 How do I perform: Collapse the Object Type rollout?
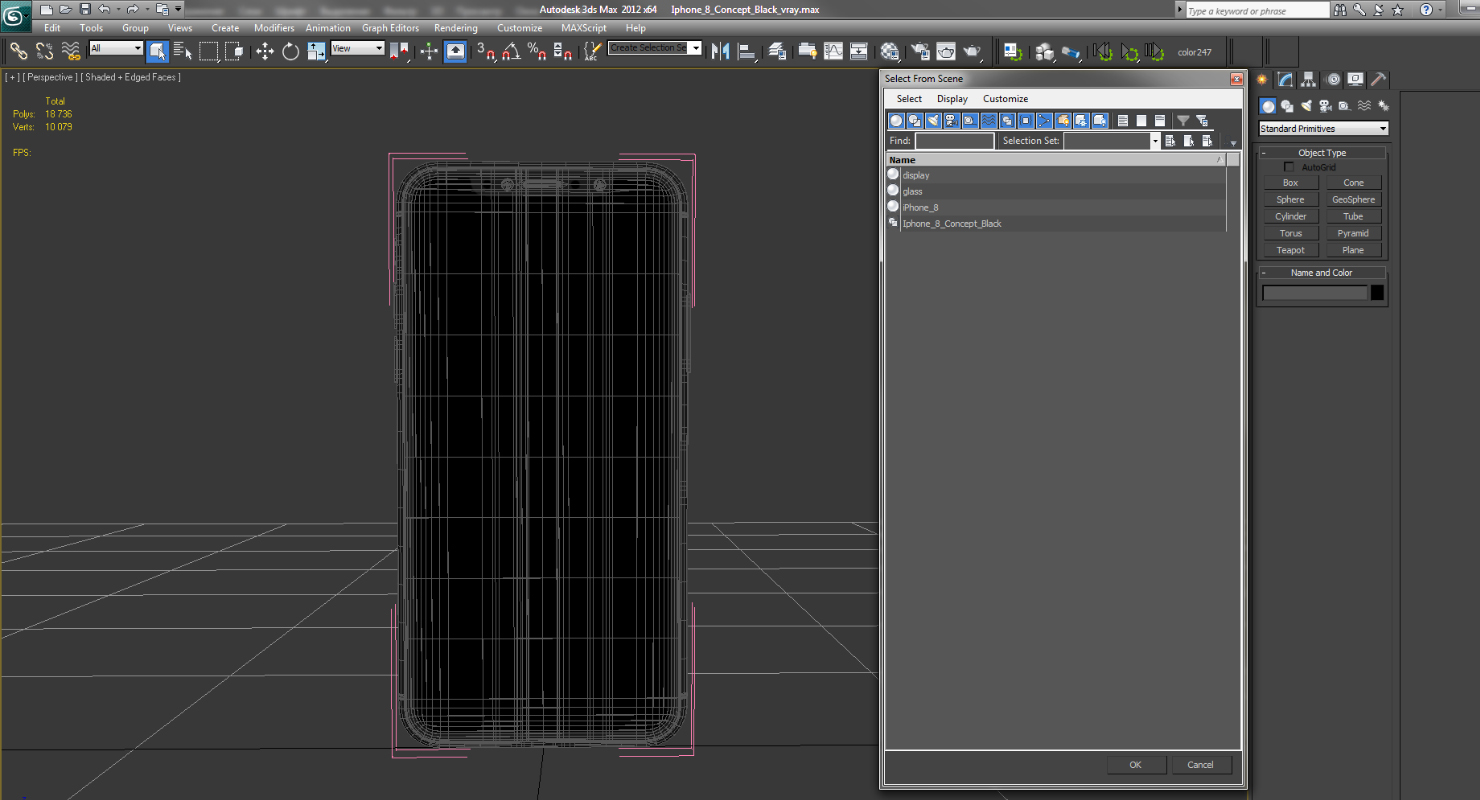coord(1322,153)
